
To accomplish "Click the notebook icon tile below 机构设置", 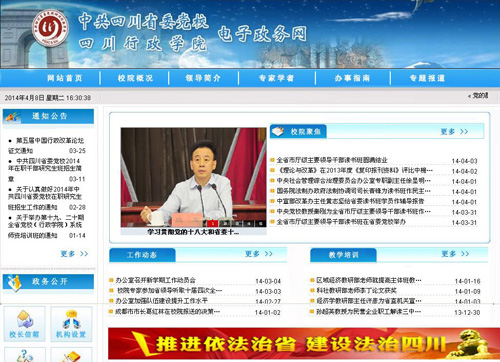I will (71, 355).
